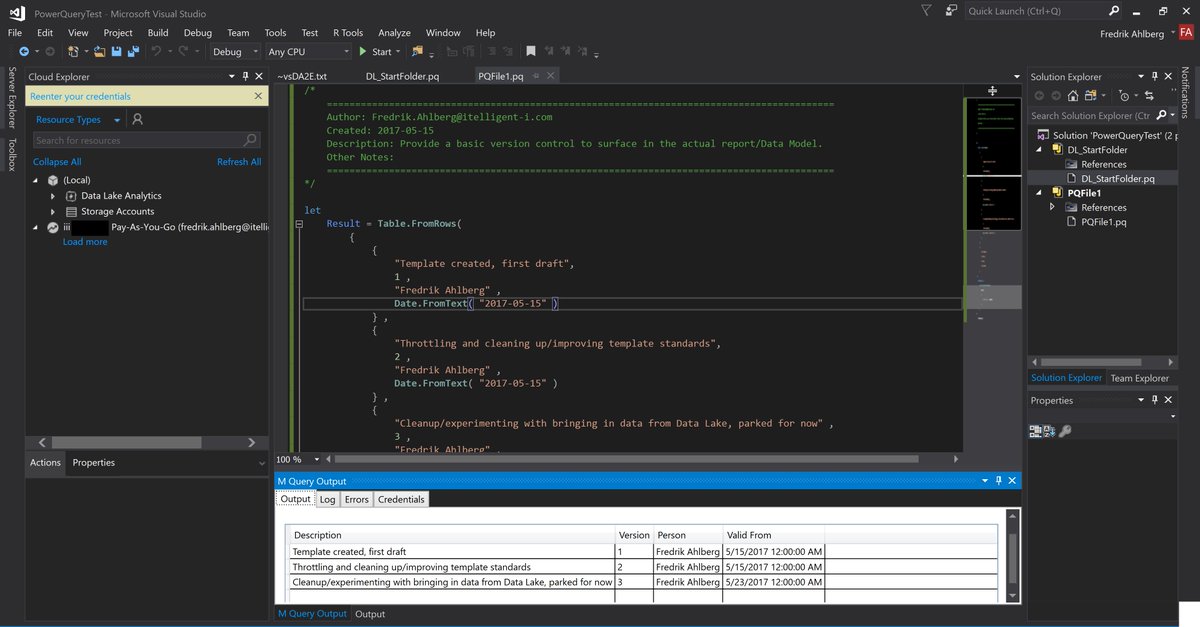Click Cloud Explorer account settings person icon
The width and height of the screenshot is (1200, 627).
pos(138,119)
